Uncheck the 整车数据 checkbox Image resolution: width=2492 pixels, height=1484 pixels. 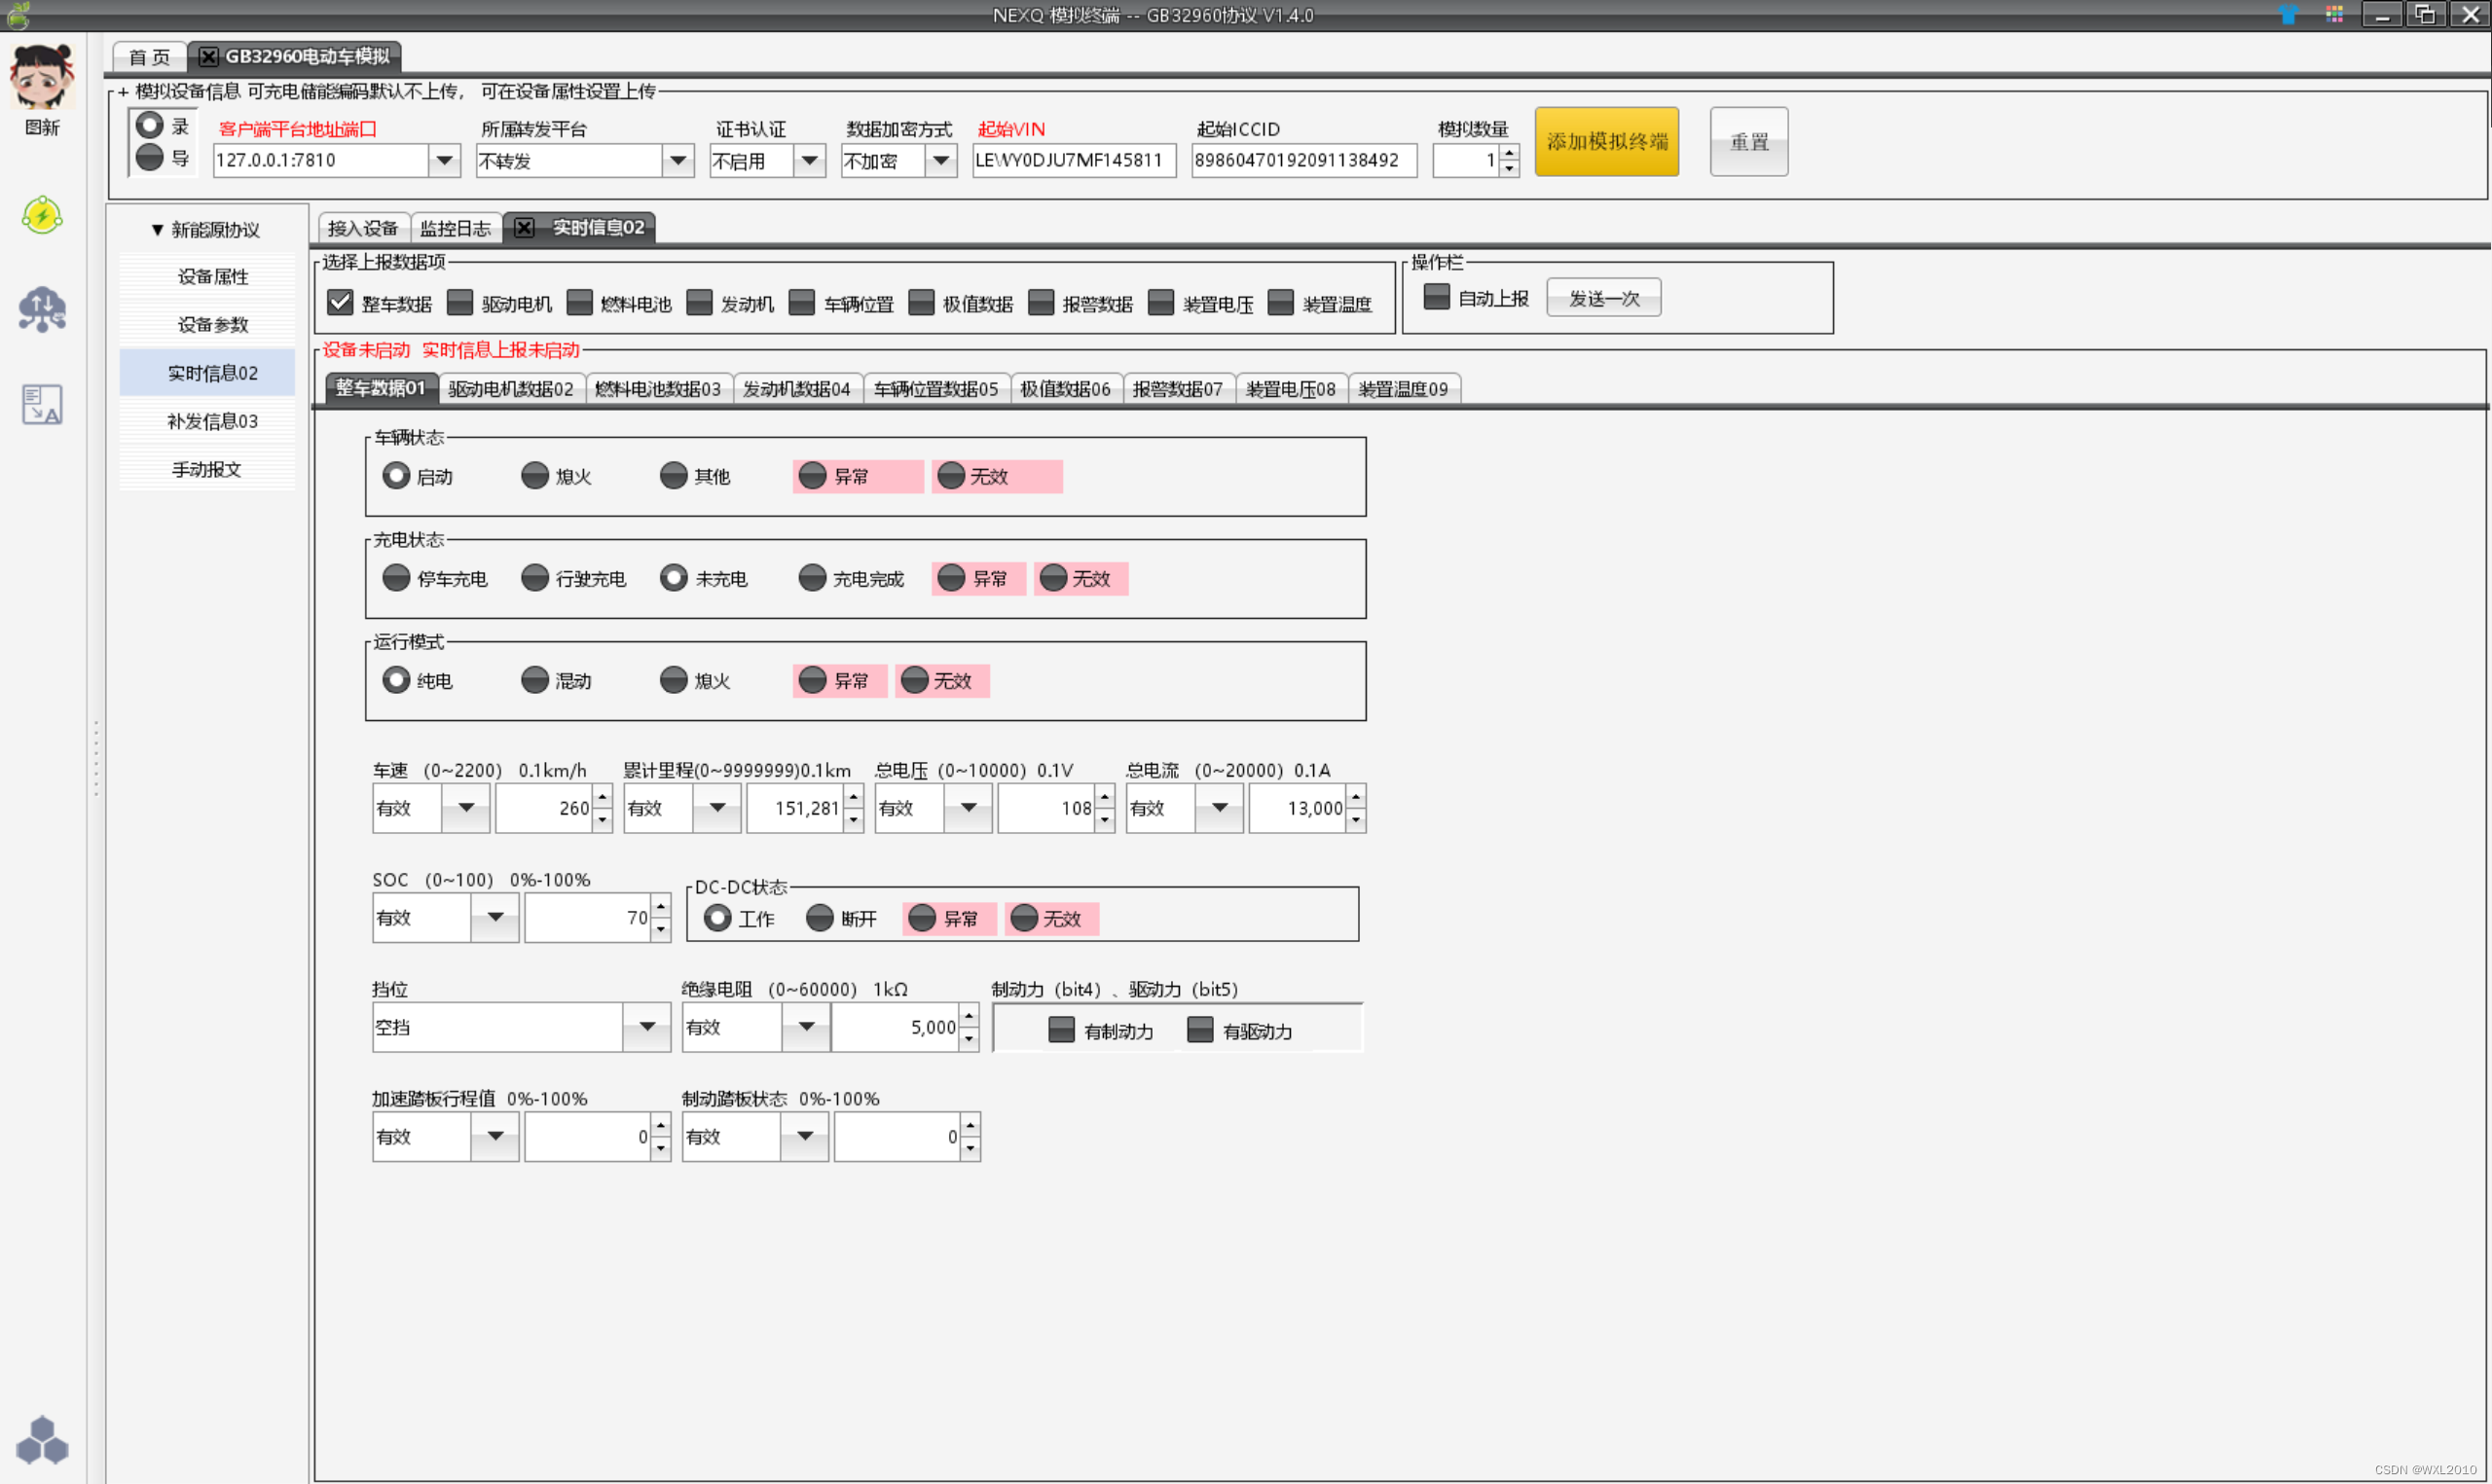click(340, 303)
